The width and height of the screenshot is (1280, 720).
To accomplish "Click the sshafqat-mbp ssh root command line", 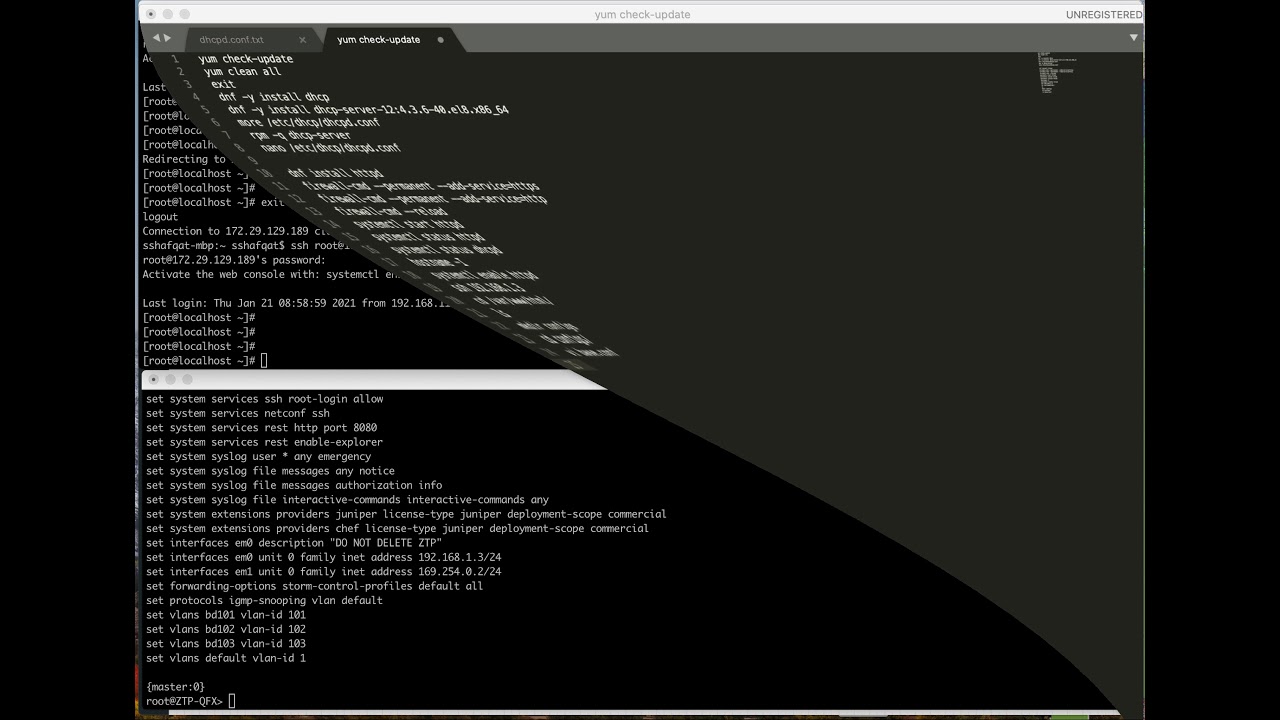I will (247, 245).
